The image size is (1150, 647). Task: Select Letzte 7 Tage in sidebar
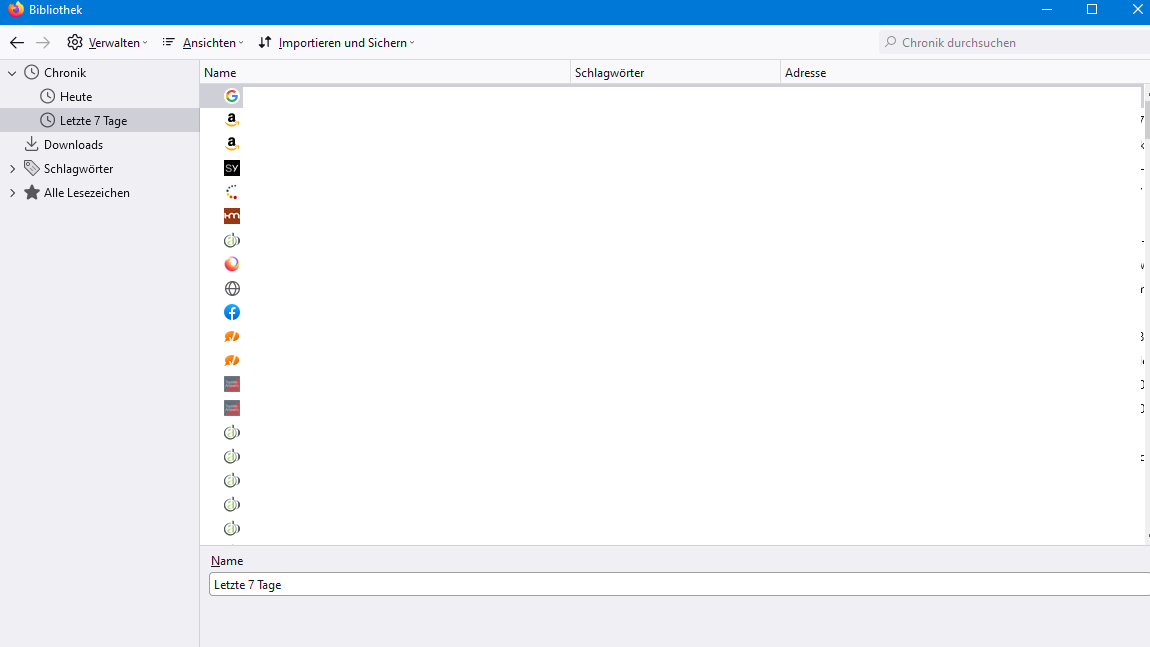[93, 121]
